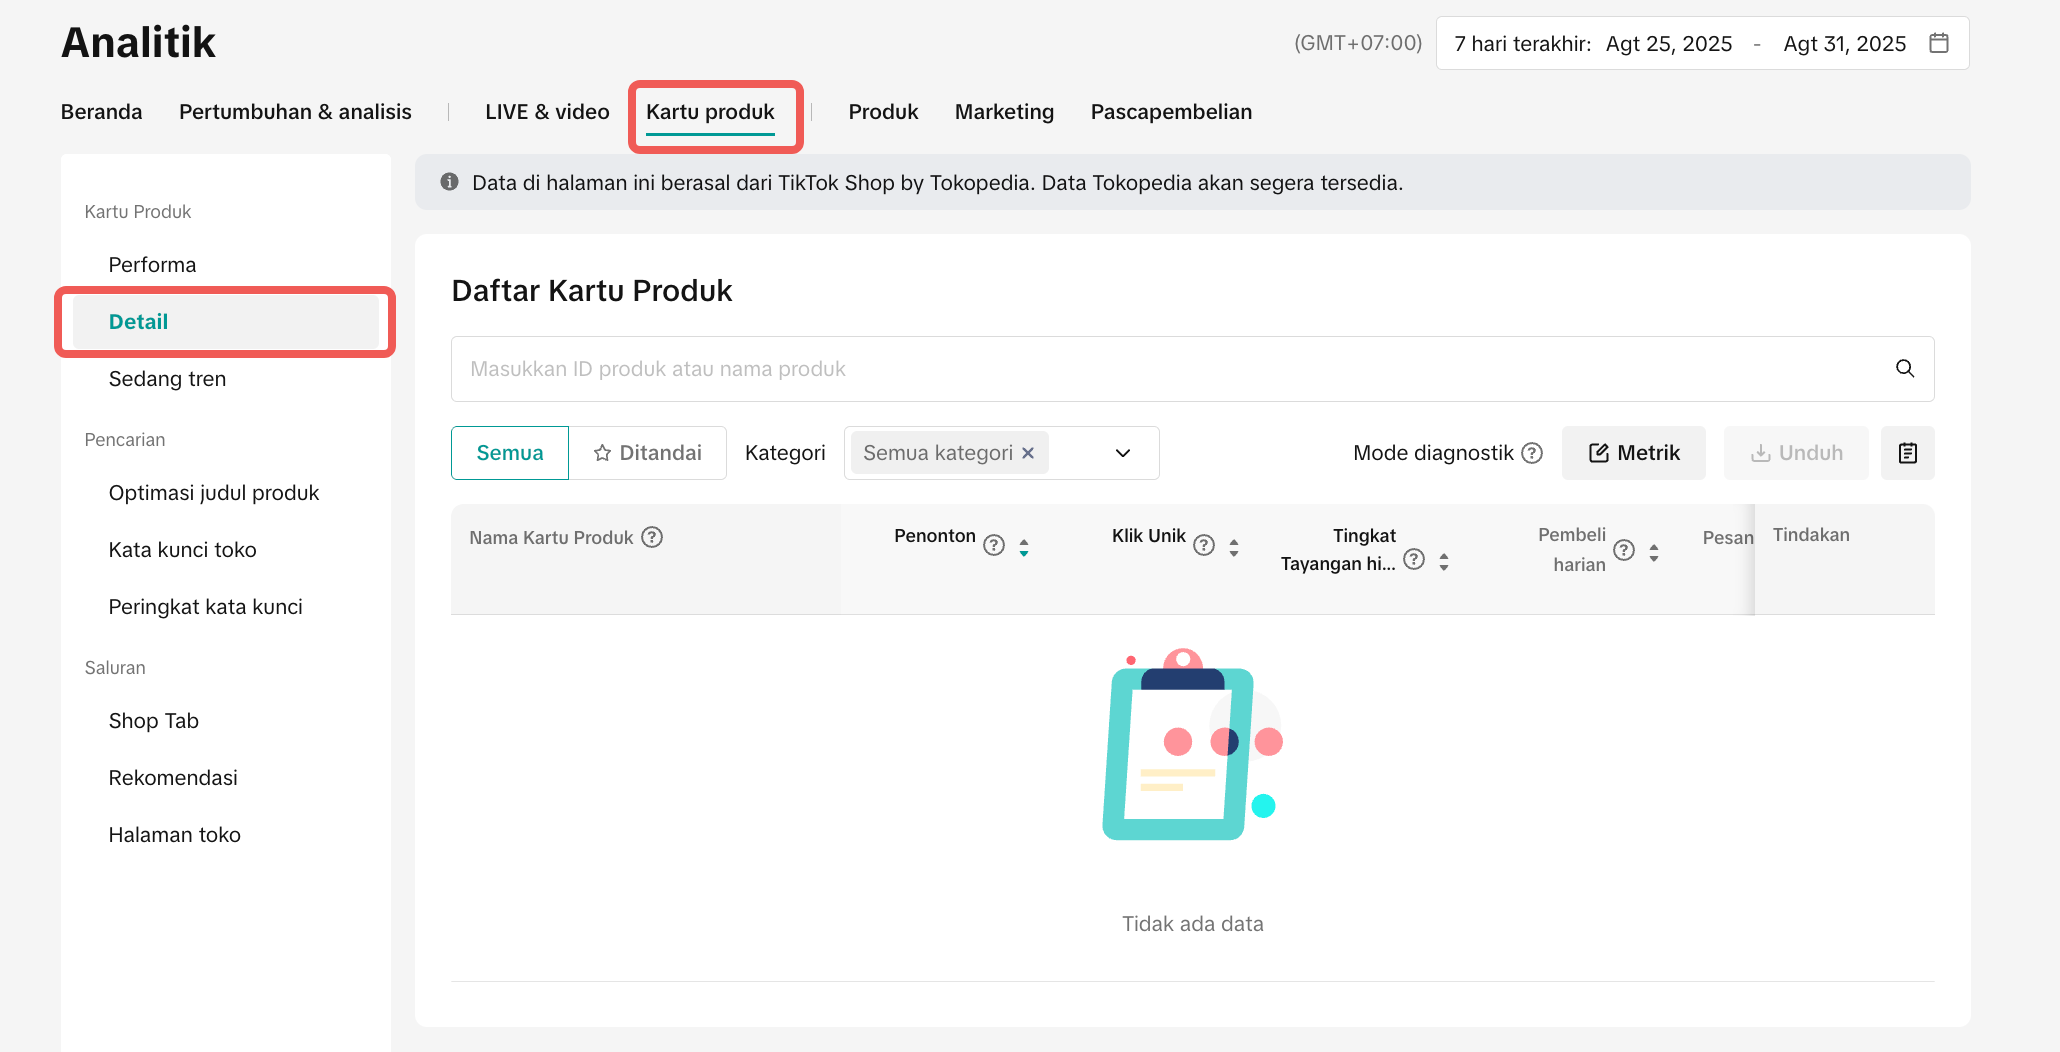Select the Semua filter toggle
2060x1052 pixels.
coord(510,453)
